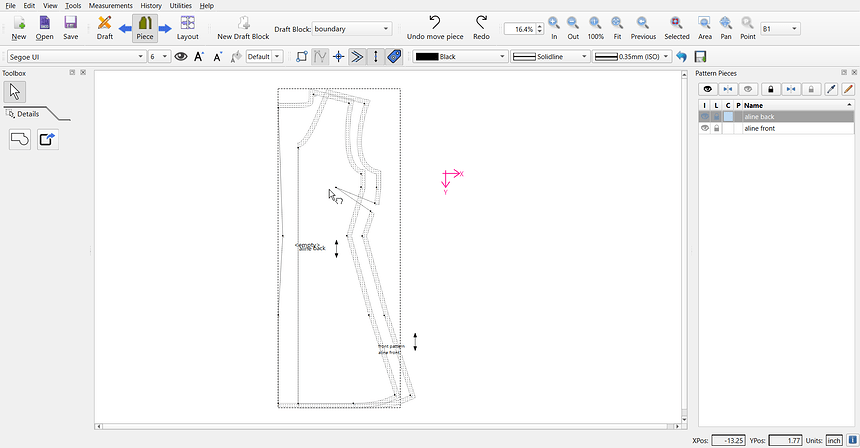
Task: Choose the pattern piece tool in Details
Action: [20, 139]
